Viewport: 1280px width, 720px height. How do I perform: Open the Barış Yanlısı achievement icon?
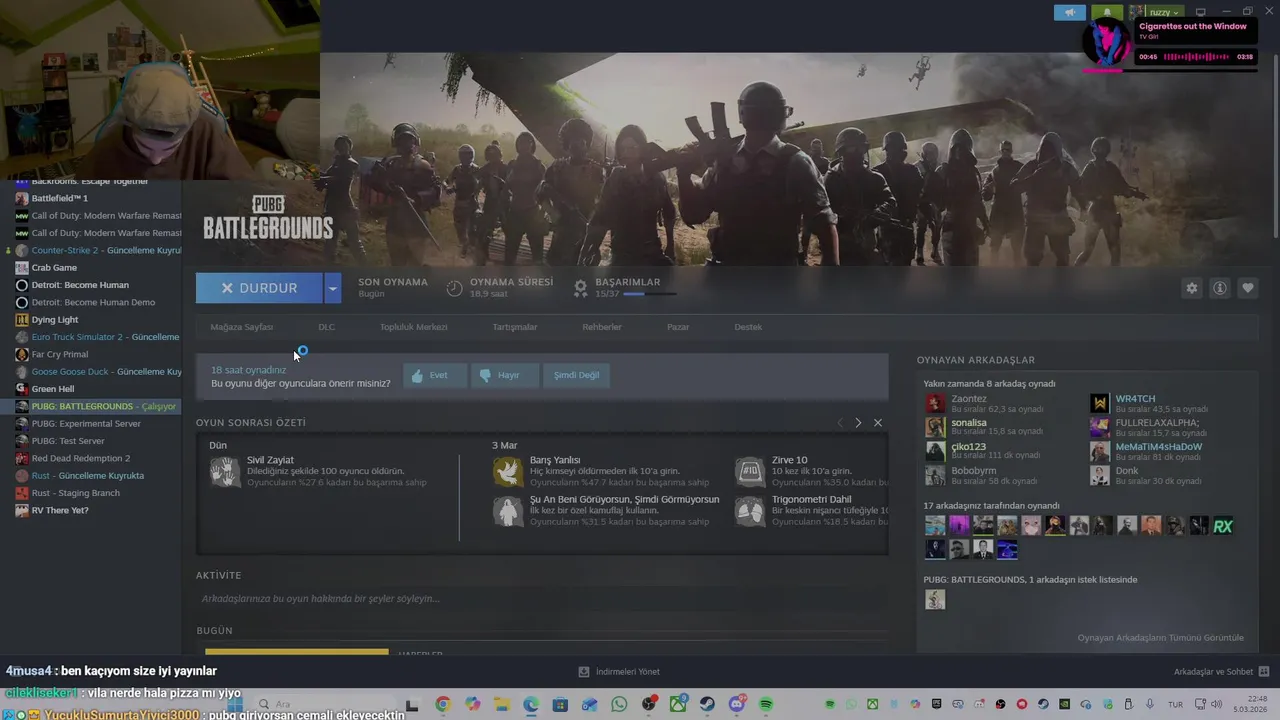508,472
